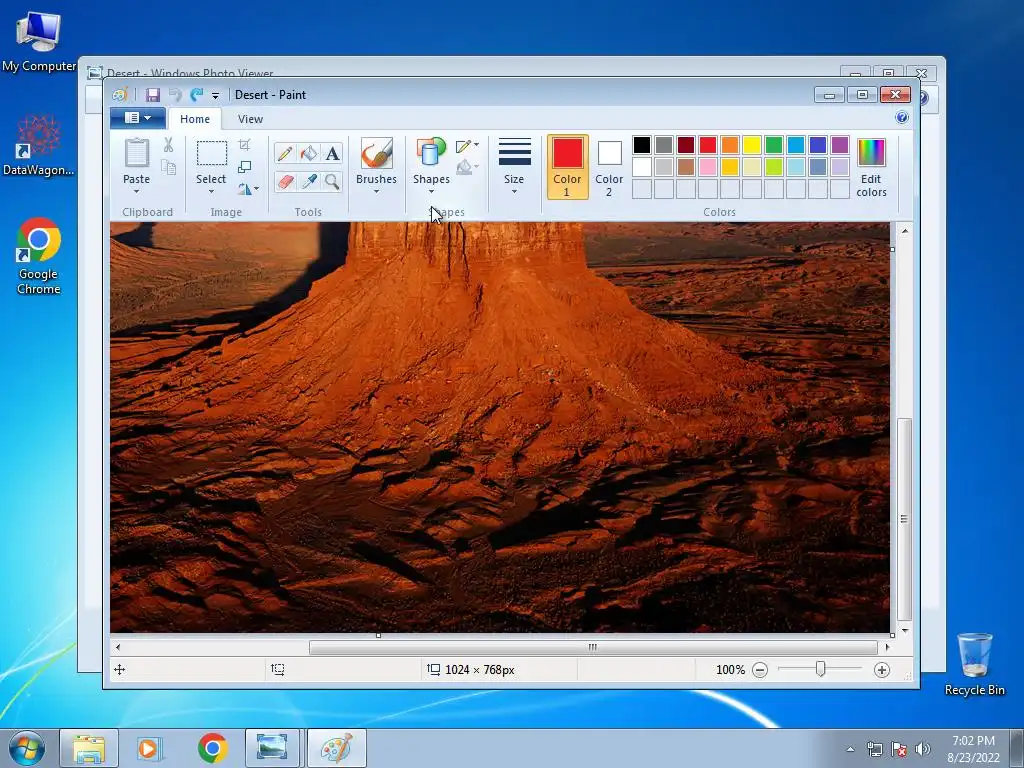The image size is (1024, 768).
Task: Select the Fill with color bucket tool
Action: [308, 153]
